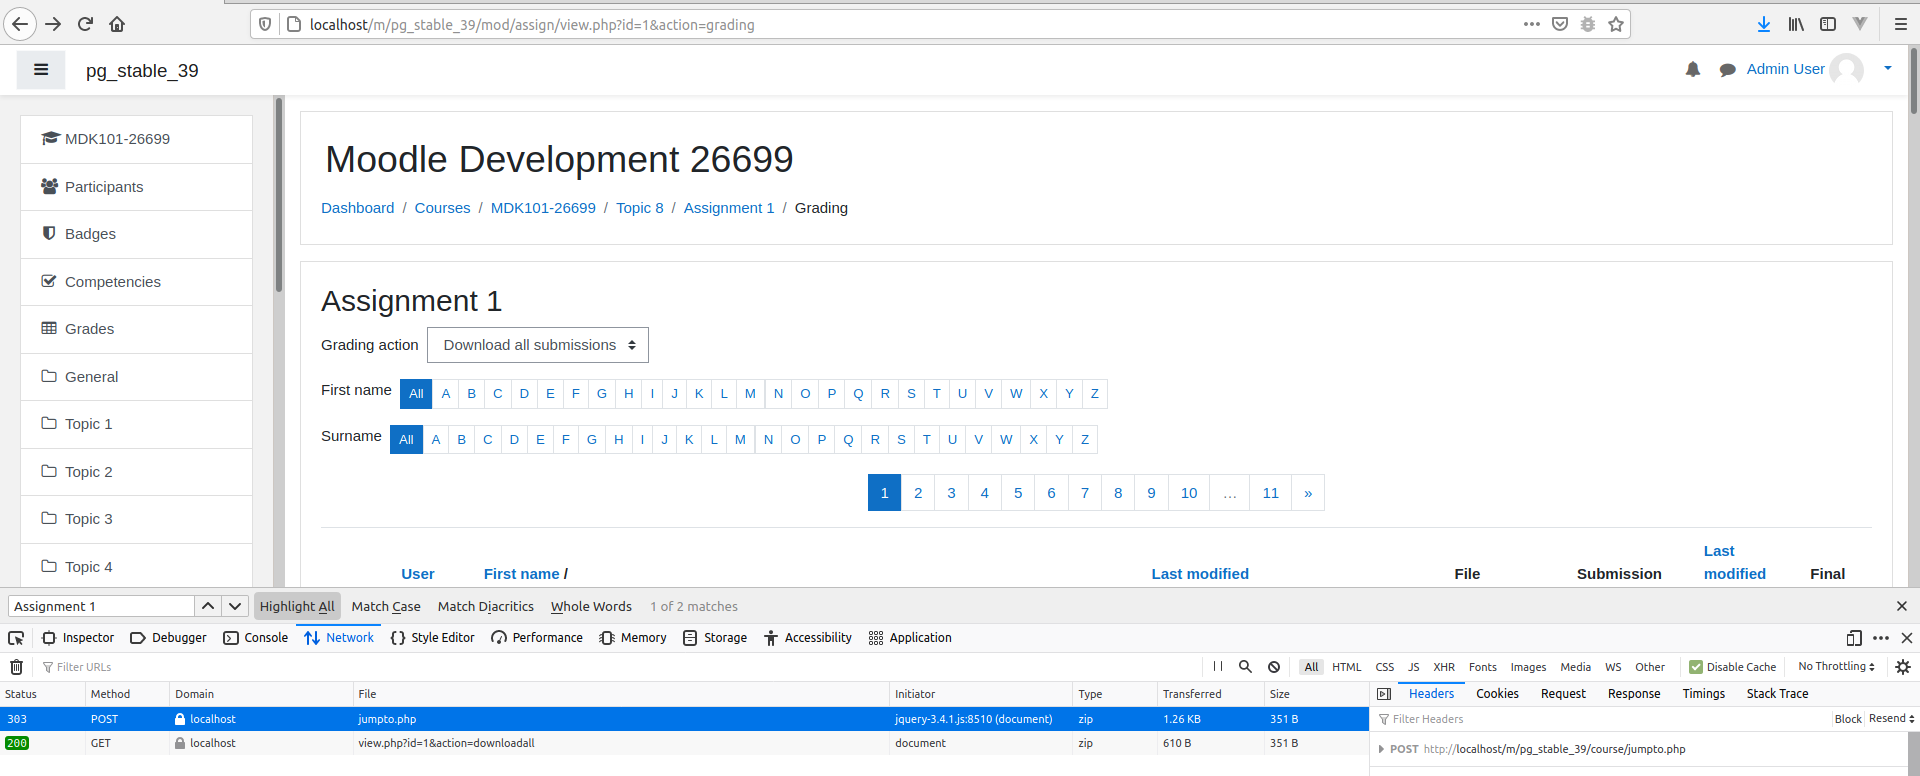Viewport: 1920px width, 776px height.
Task: Switch to the Debugger devtools tab
Action: click(x=168, y=638)
